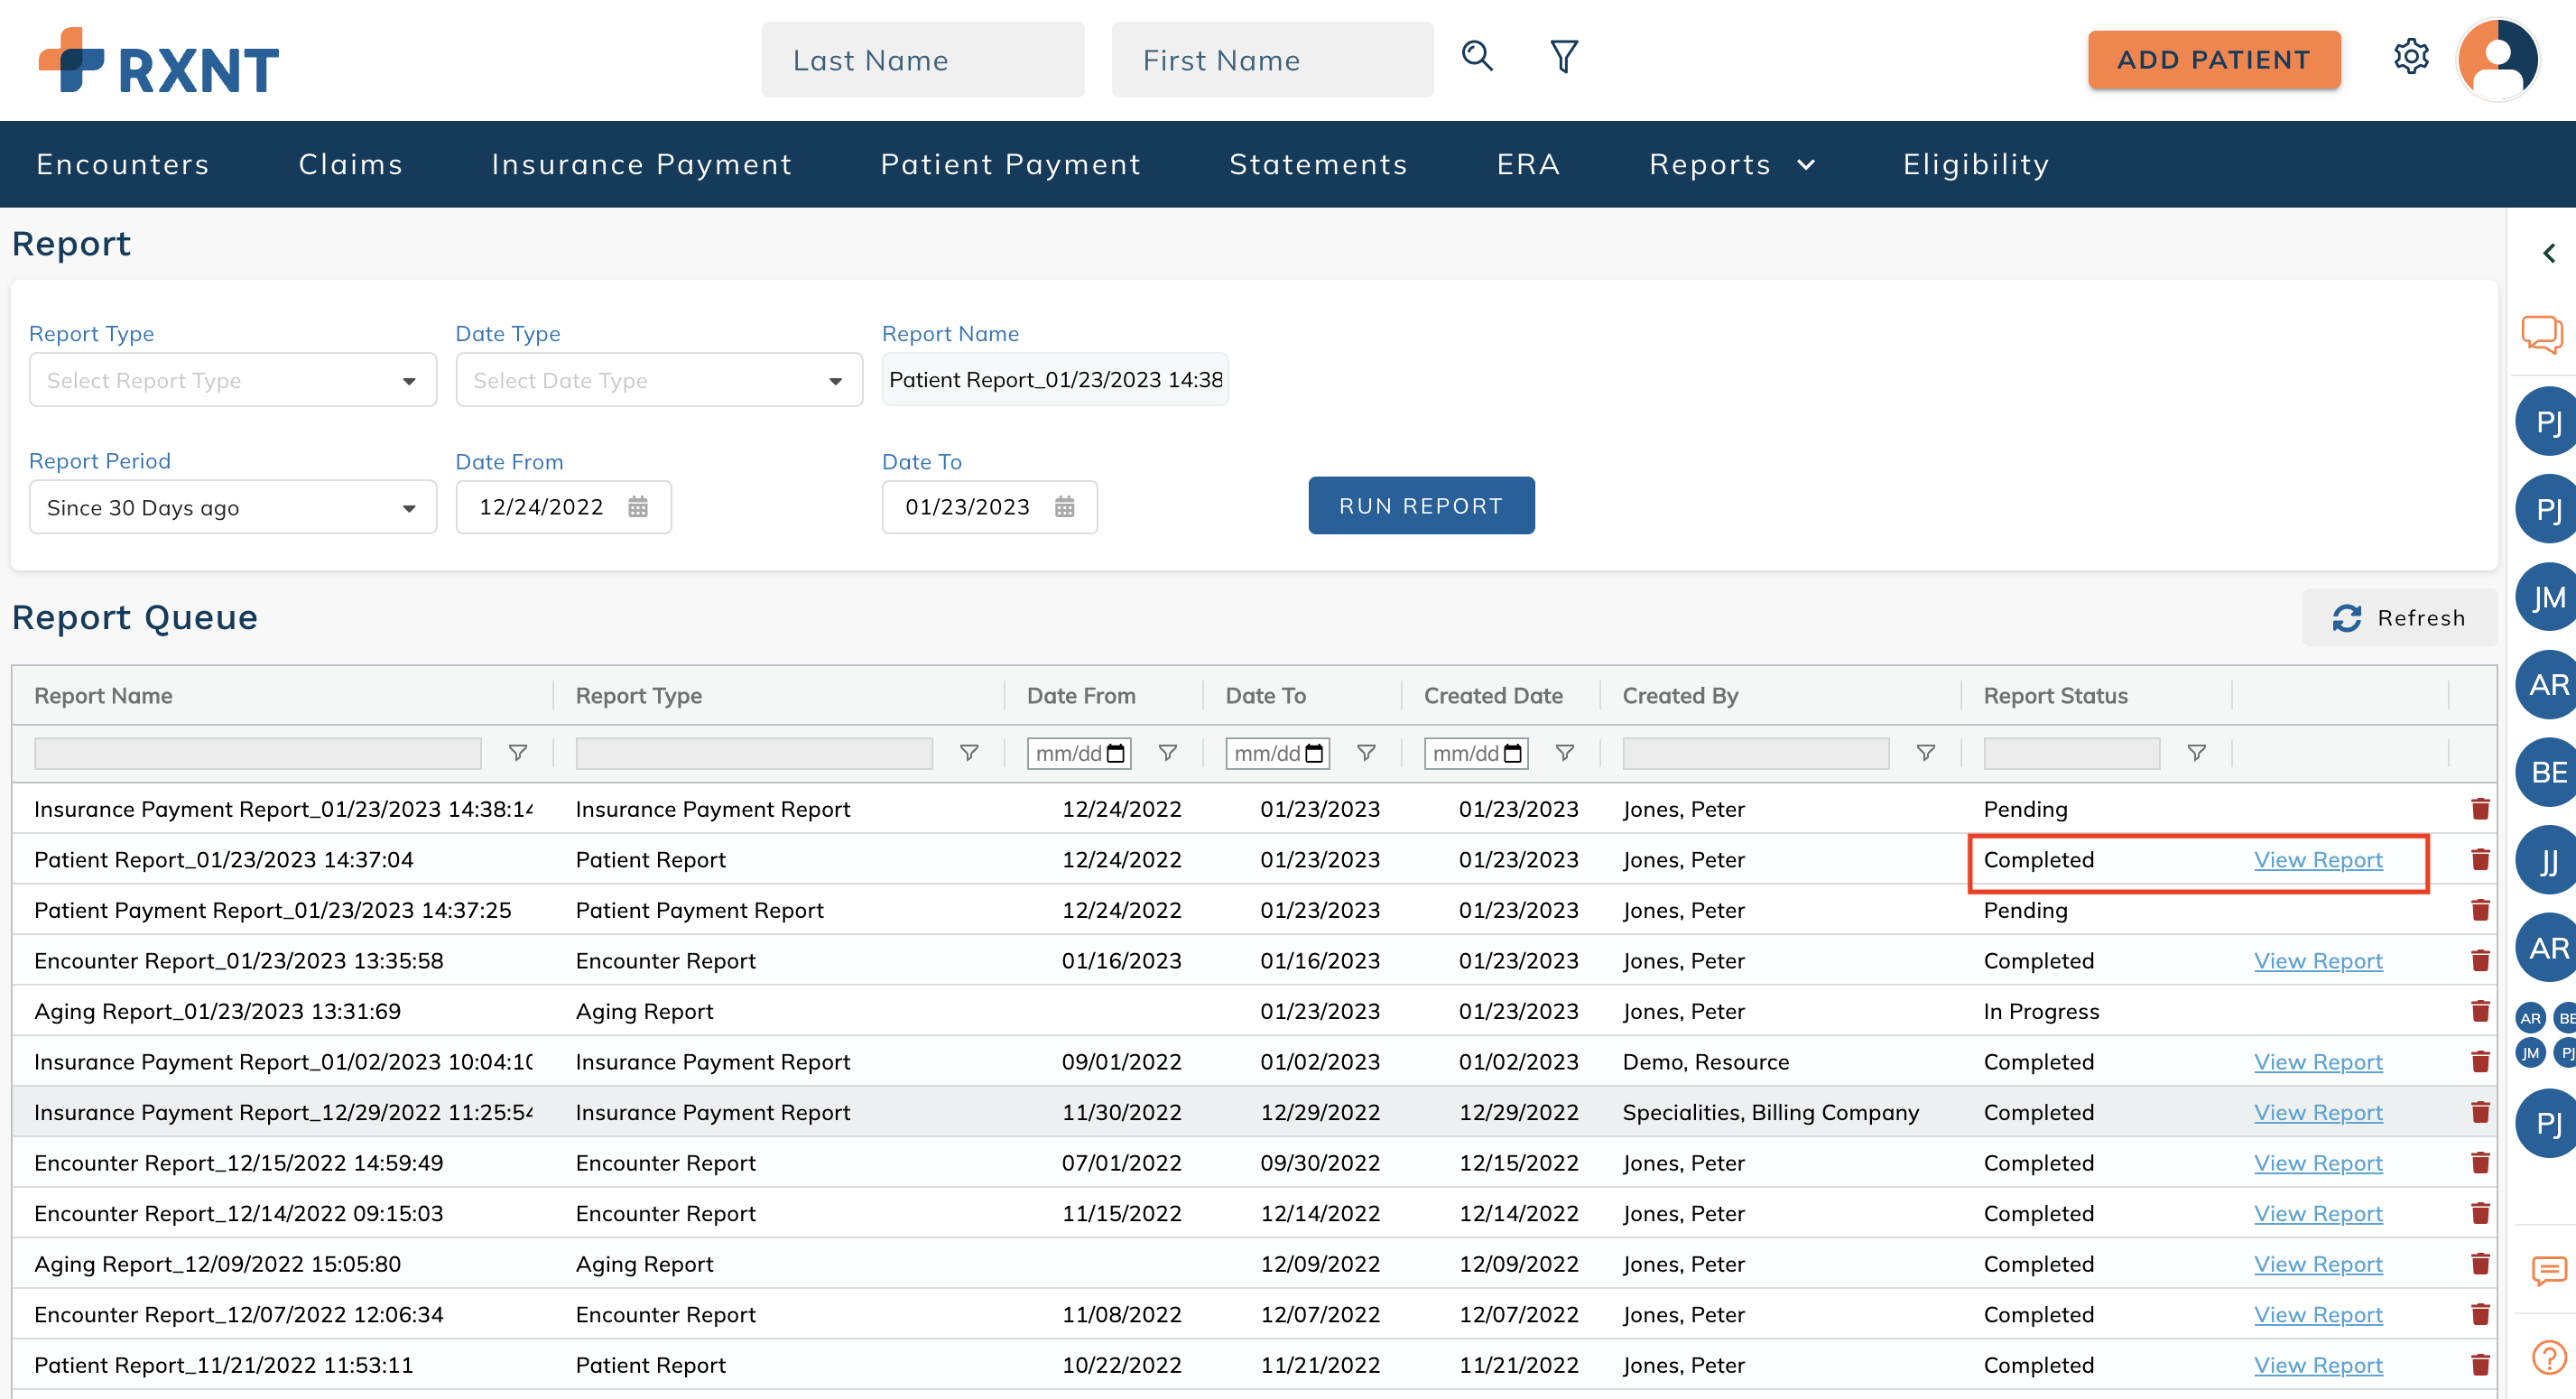Viewport: 2576px width, 1399px height.
Task: Click the Date To column filter icon
Action: 1366,753
